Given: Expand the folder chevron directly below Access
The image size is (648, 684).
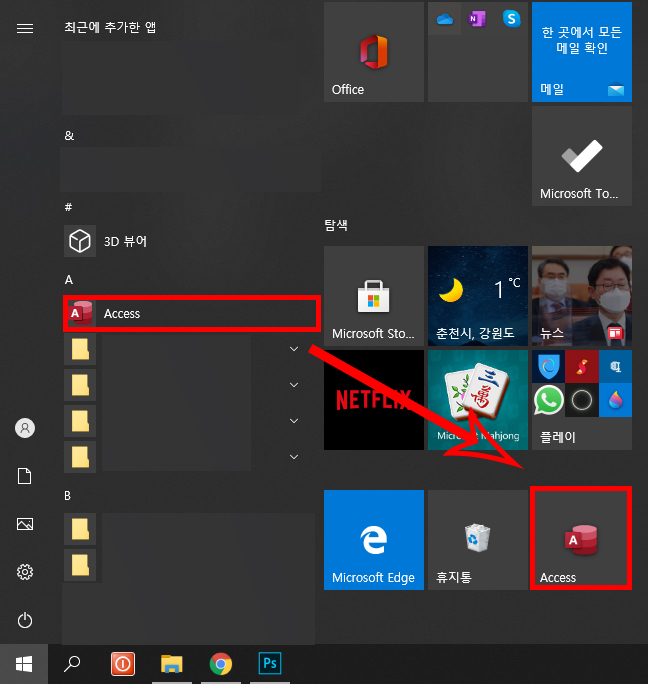Looking at the screenshot, I should (x=294, y=349).
